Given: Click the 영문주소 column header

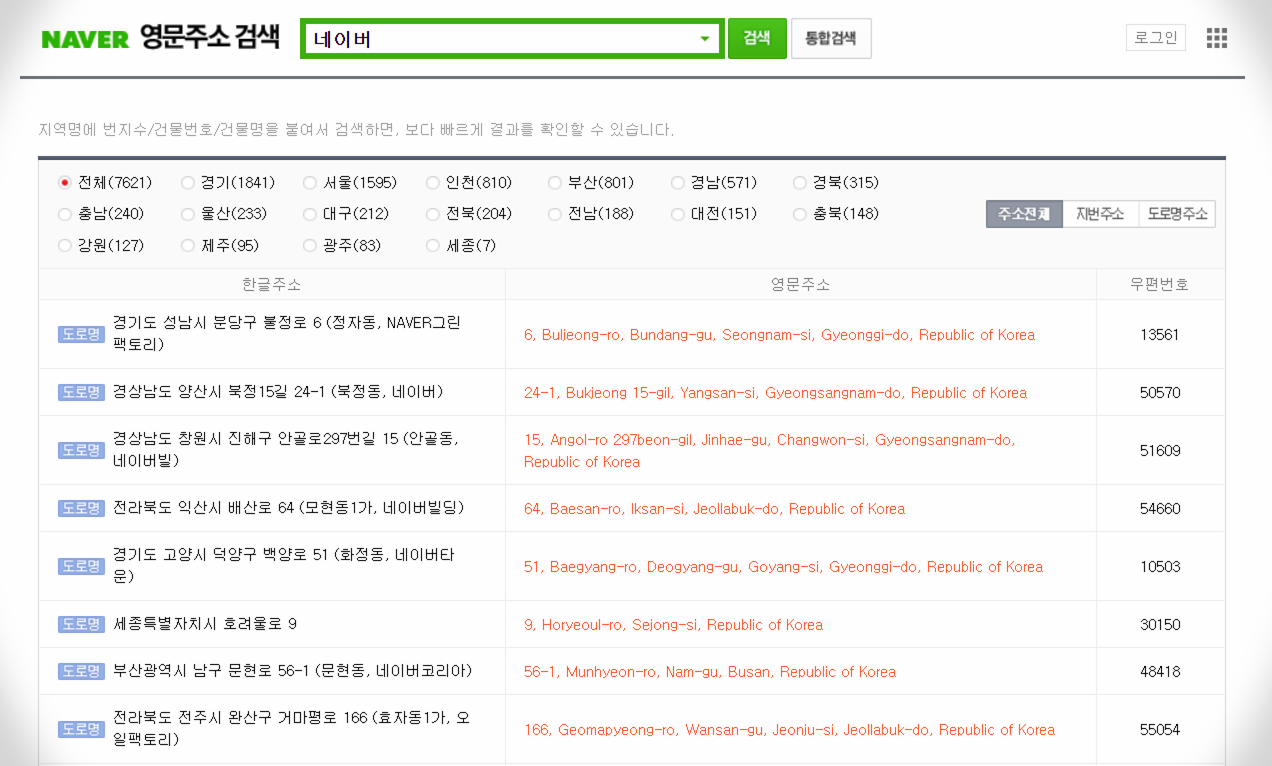Looking at the screenshot, I should coord(800,284).
